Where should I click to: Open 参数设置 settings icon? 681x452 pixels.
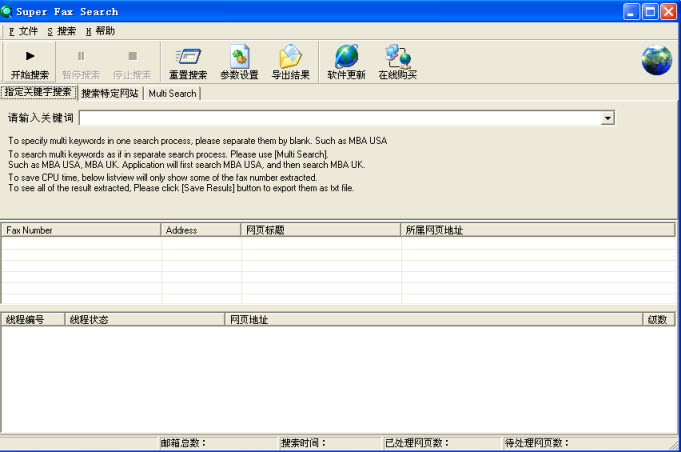[239, 56]
